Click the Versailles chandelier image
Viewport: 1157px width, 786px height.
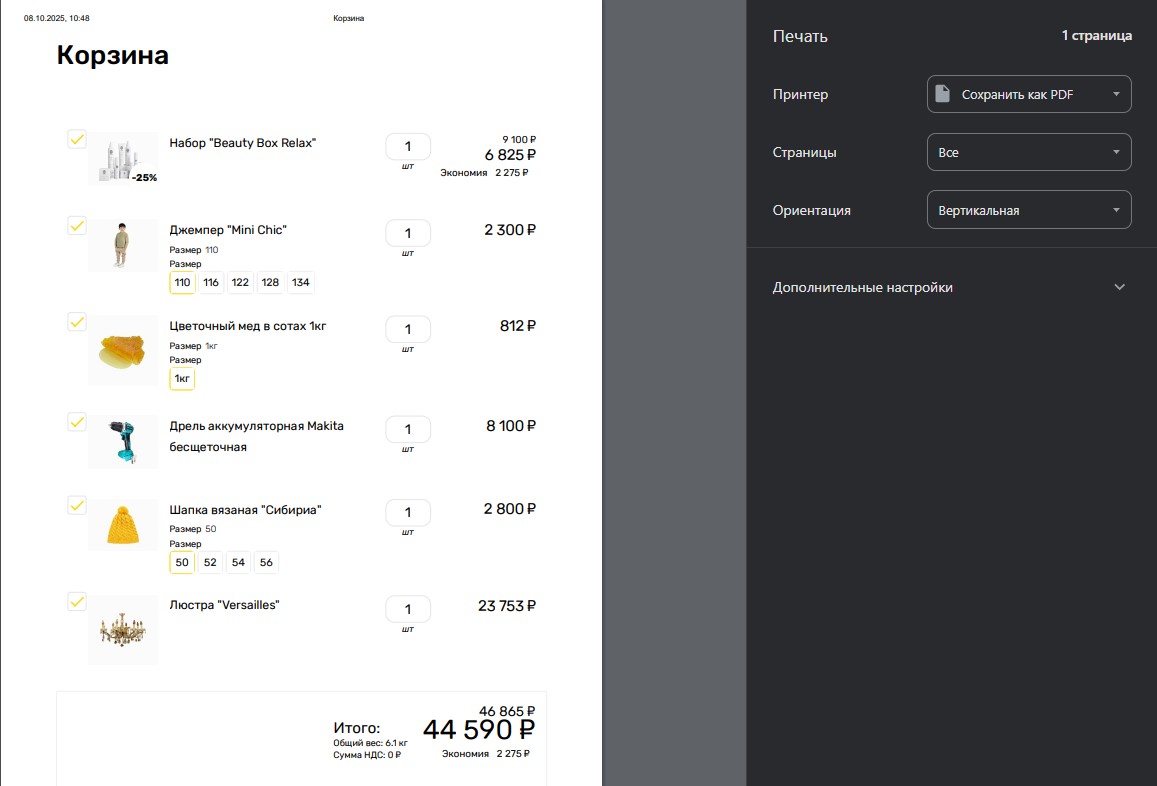[123, 630]
